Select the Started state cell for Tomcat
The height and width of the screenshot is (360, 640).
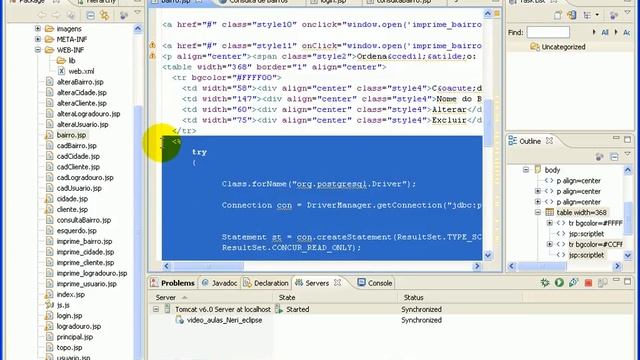[x=298, y=309]
